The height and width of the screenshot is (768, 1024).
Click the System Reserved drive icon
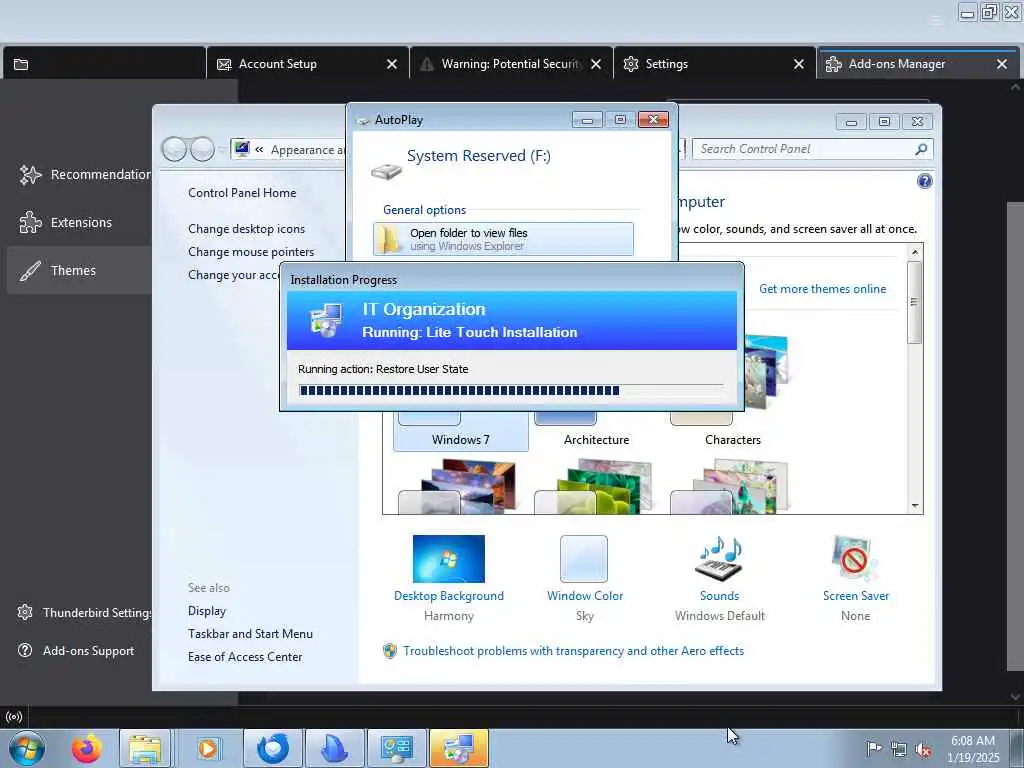(386, 172)
